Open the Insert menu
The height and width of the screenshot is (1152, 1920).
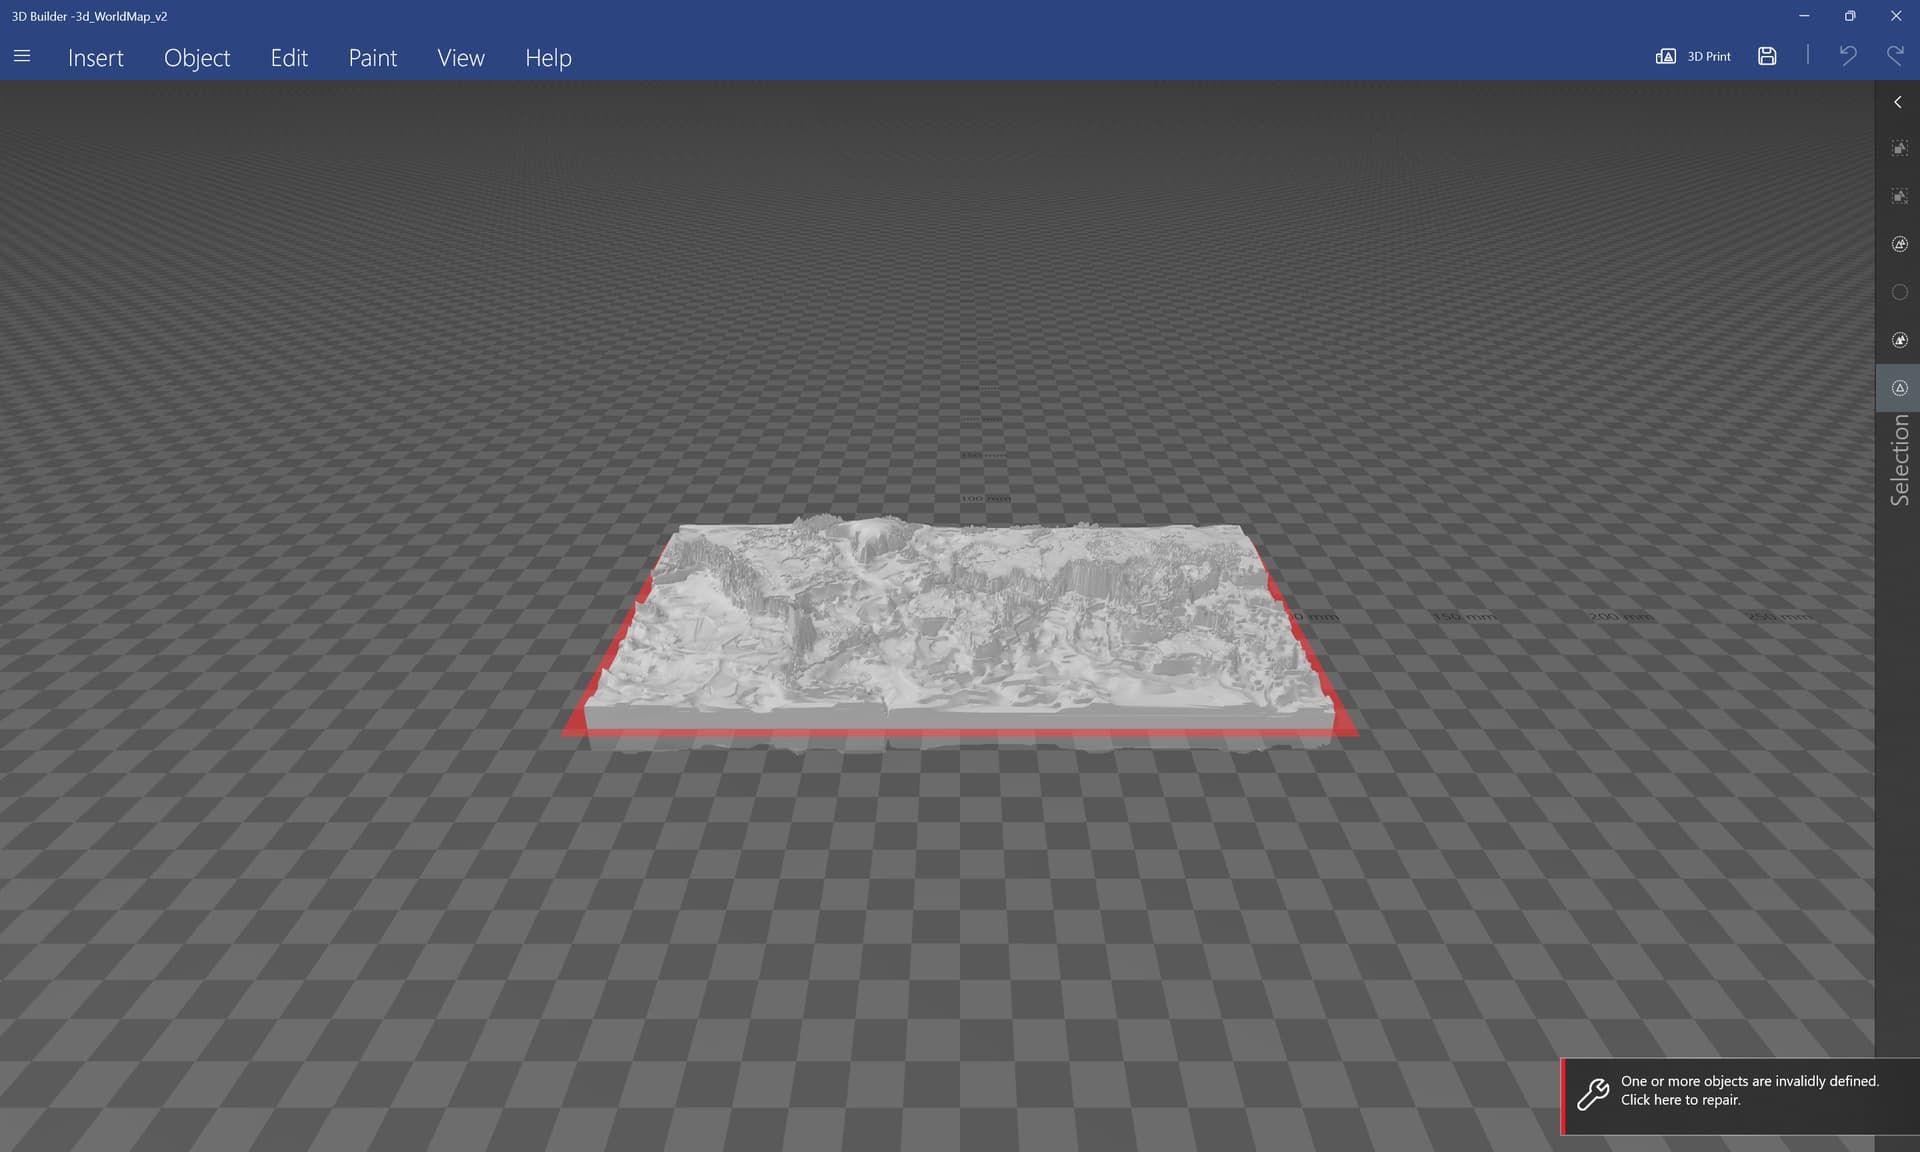coord(96,58)
